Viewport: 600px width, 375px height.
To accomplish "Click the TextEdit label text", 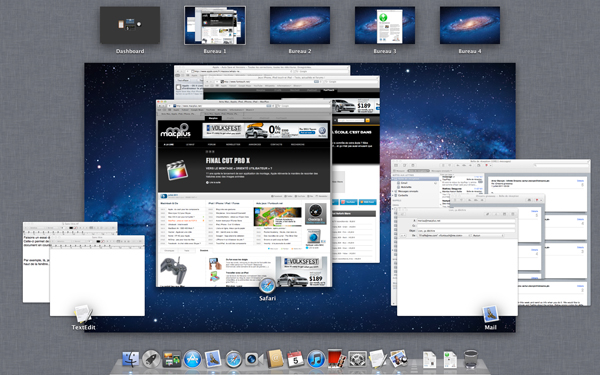I will click(83, 327).
